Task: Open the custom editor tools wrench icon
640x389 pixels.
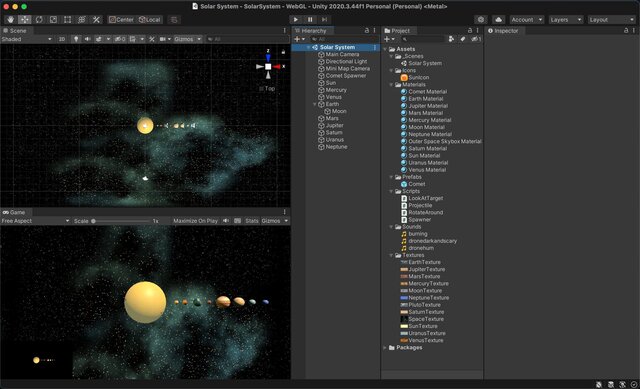Action: pos(96,20)
